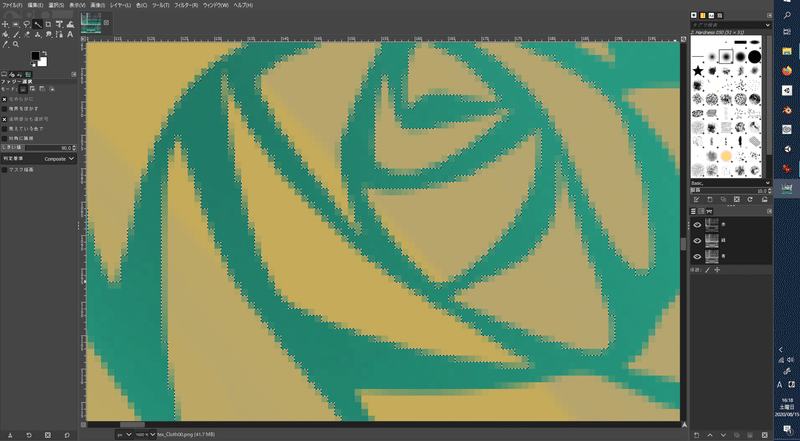
Task: Set selection mode to Replace
Action: tap(23, 89)
